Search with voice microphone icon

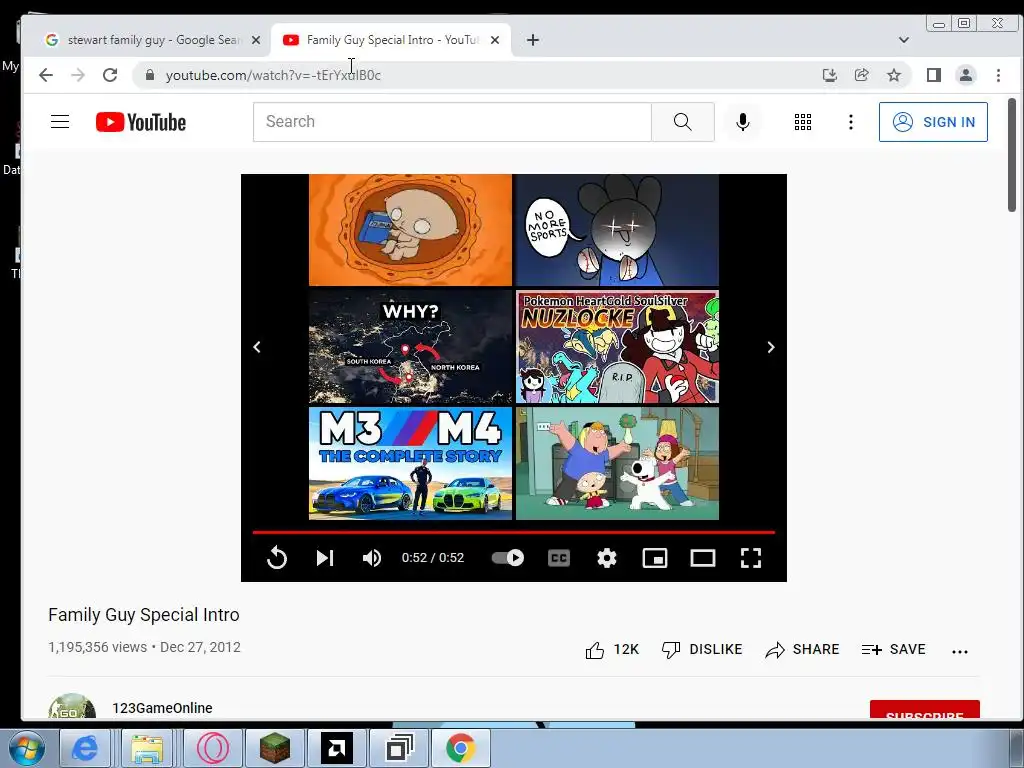(x=743, y=122)
